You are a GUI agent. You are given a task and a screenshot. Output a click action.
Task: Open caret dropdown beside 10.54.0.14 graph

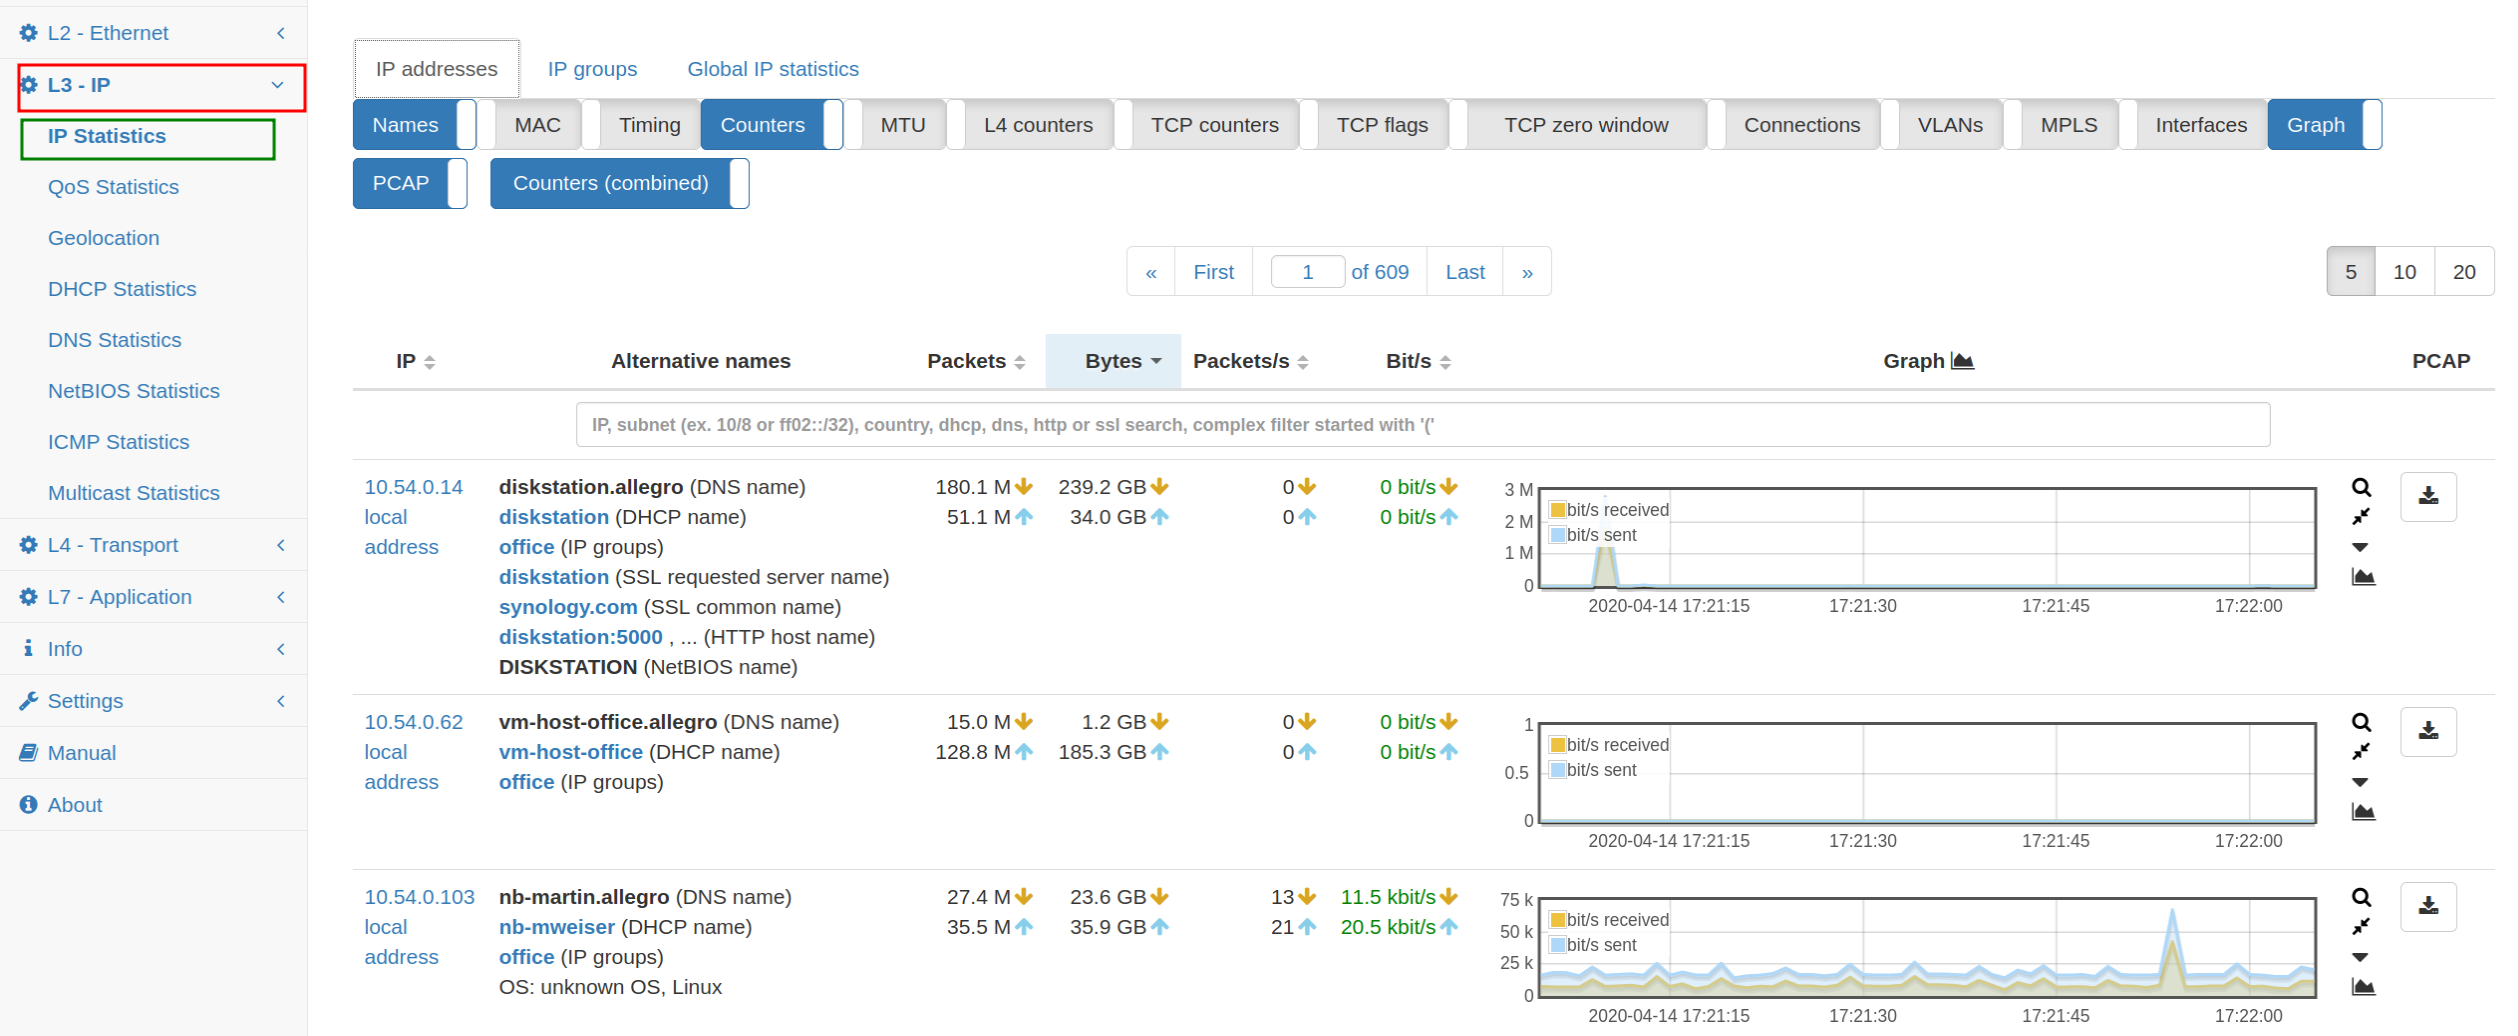click(2360, 547)
